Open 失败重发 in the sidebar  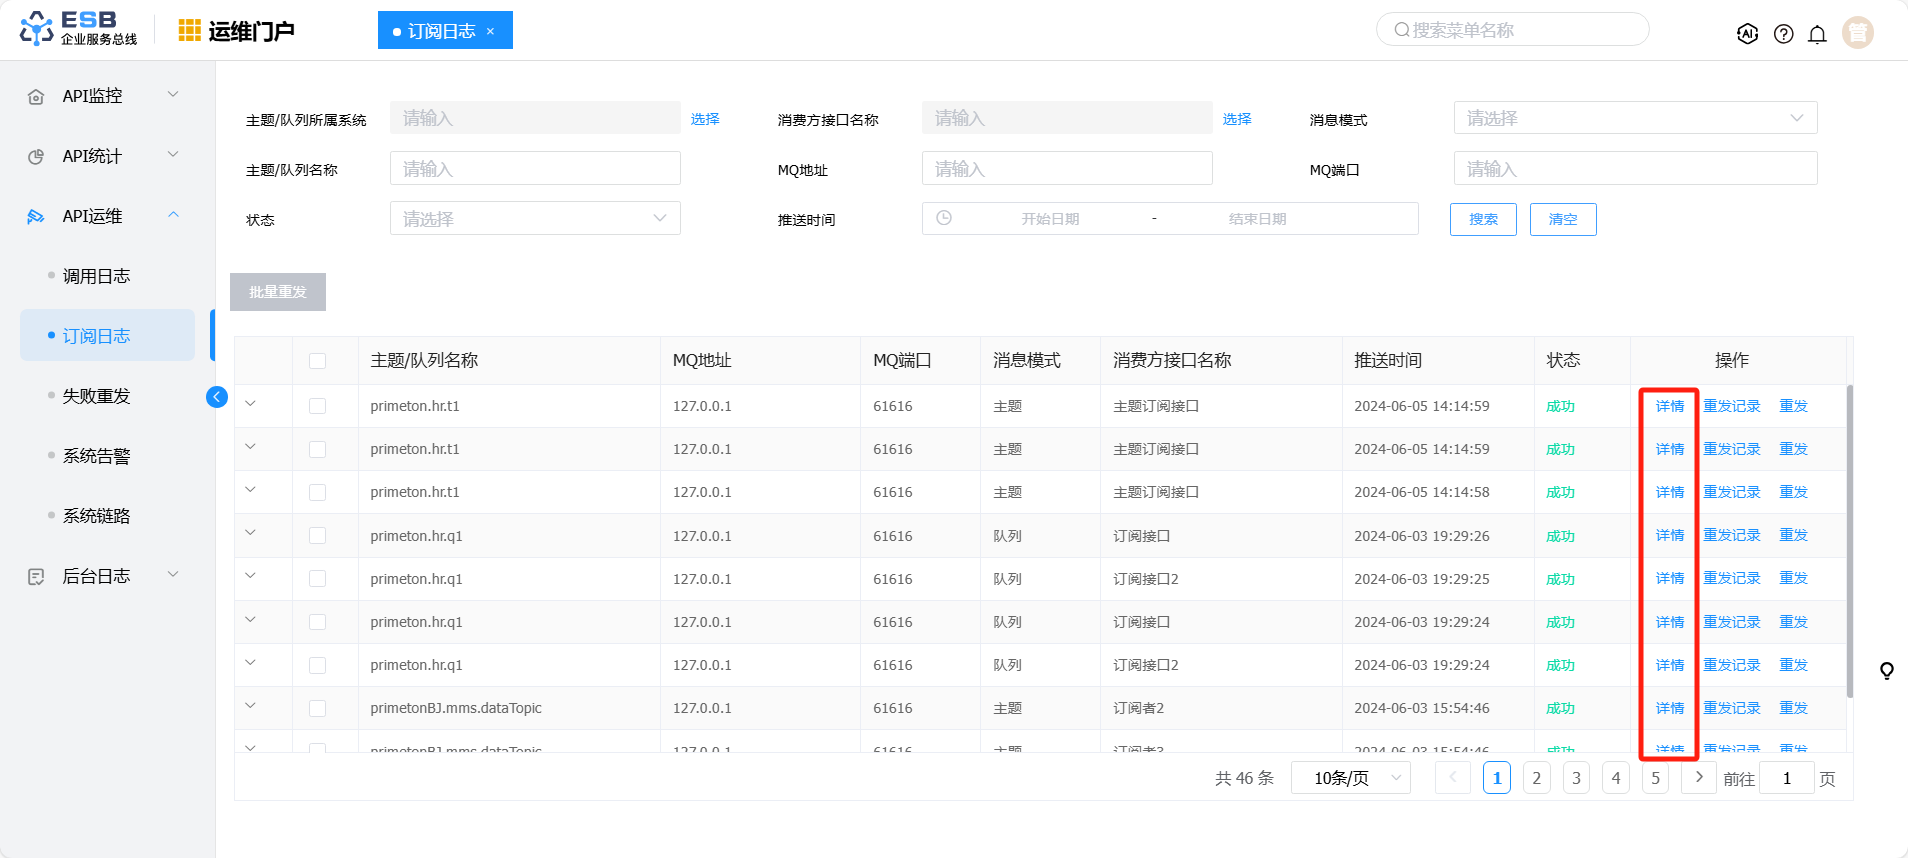coord(96,396)
